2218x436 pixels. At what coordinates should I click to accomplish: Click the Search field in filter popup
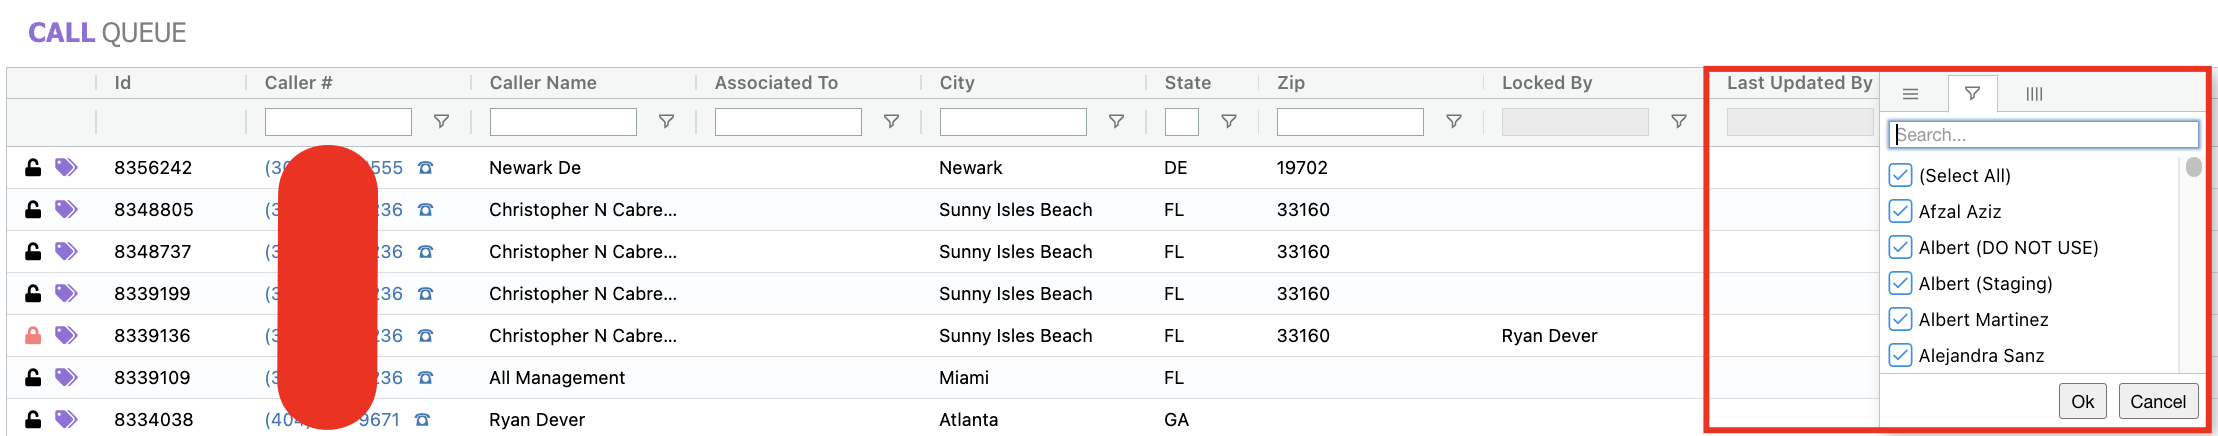pyautogui.click(x=2043, y=135)
